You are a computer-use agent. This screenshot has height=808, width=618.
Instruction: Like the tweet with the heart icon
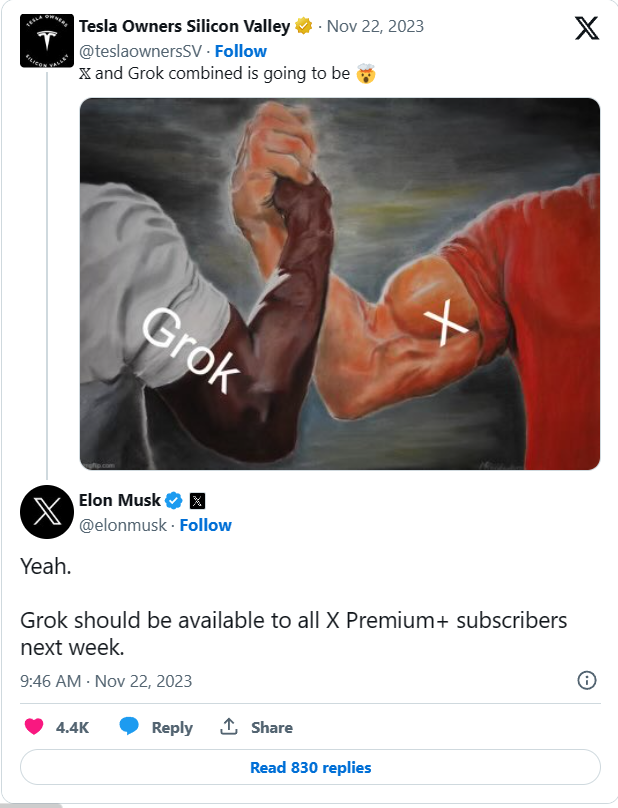click(x=34, y=727)
